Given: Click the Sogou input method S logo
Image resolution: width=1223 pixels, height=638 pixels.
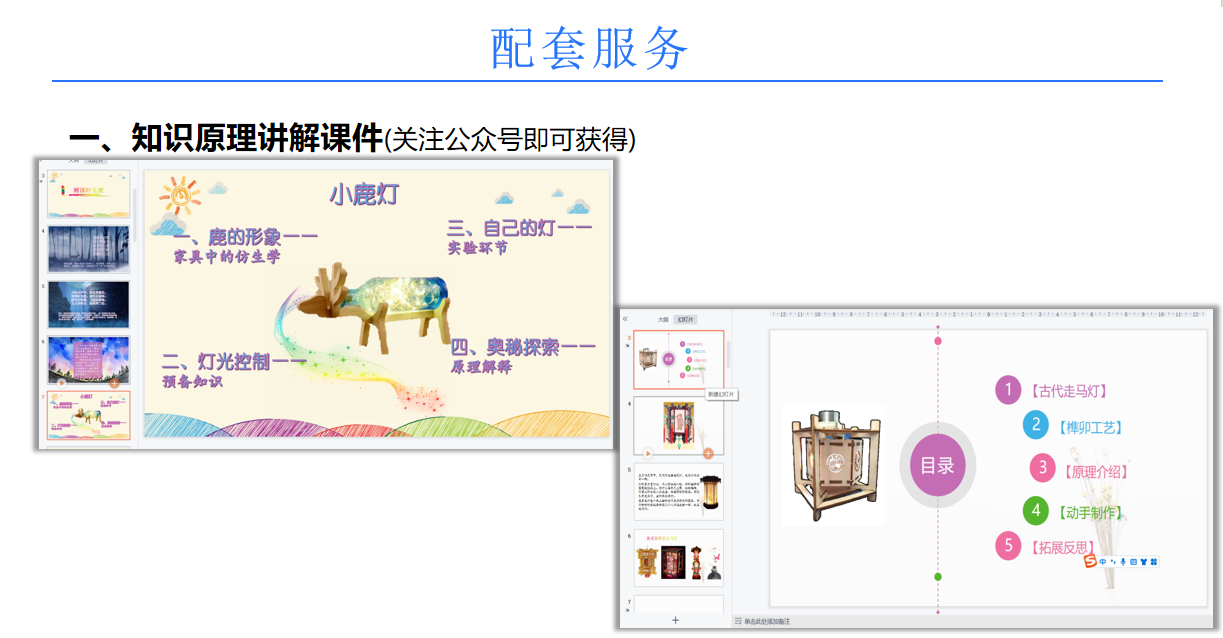Looking at the screenshot, I should (x=1091, y=562).
